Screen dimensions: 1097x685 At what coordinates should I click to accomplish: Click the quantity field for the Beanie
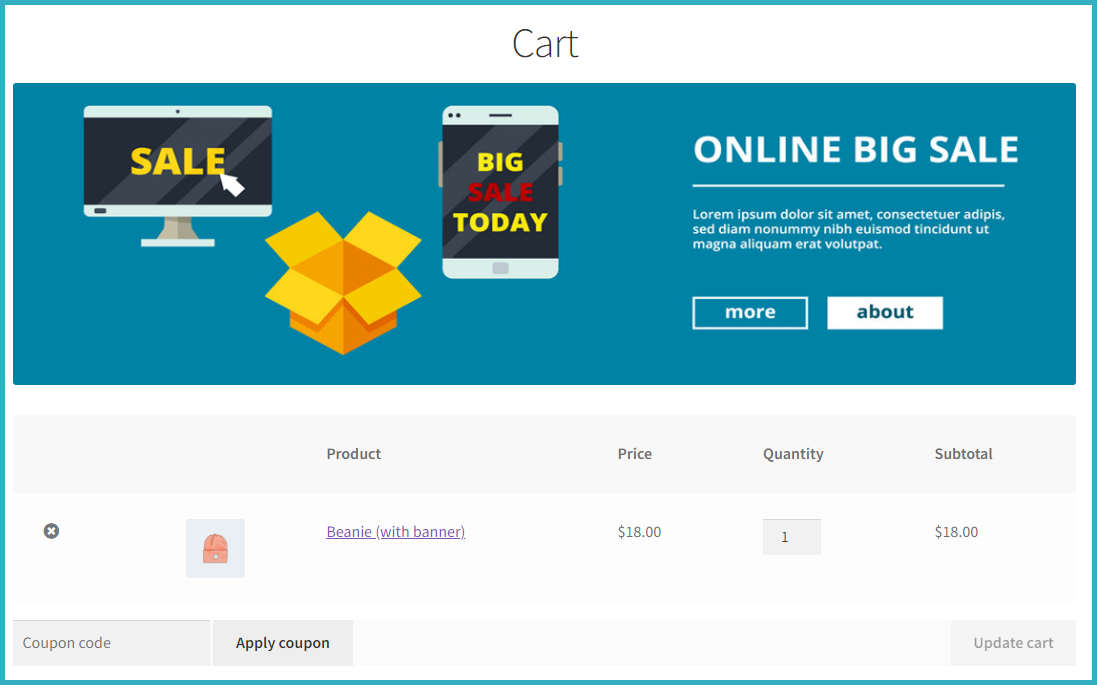point(791,537)
